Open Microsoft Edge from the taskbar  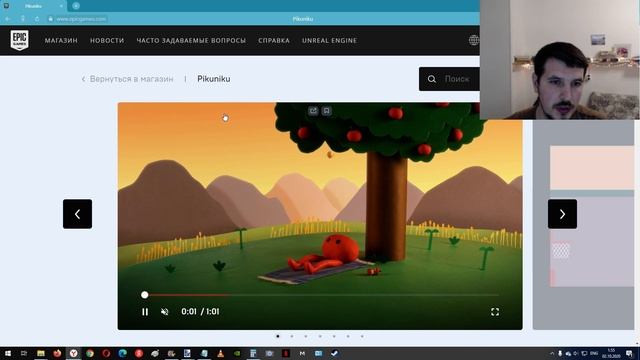122,353
